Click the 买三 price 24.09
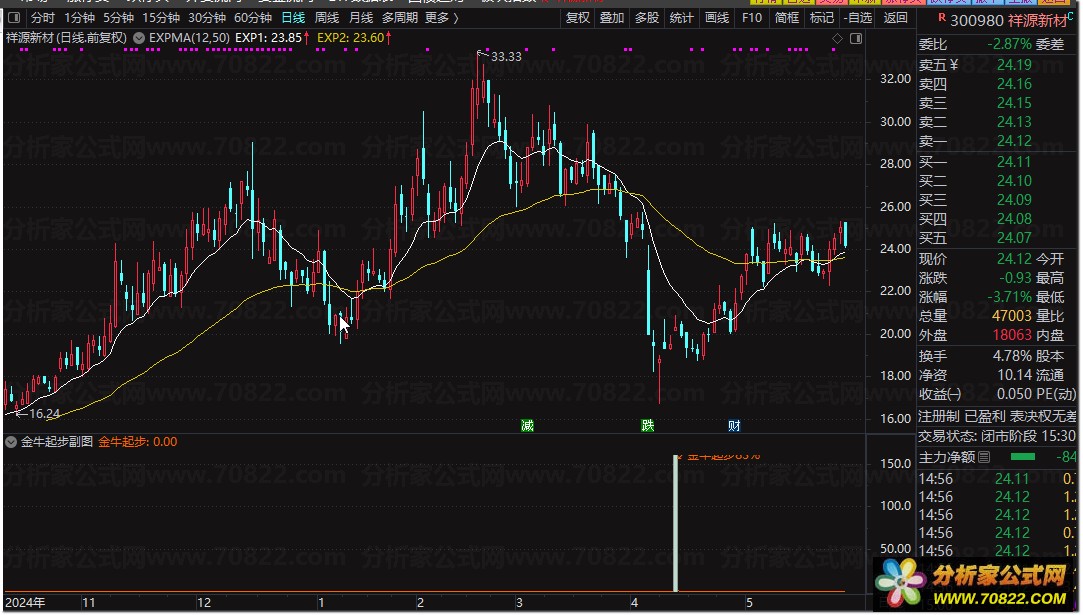The image size is (1083, 615). pos(1014,200)
